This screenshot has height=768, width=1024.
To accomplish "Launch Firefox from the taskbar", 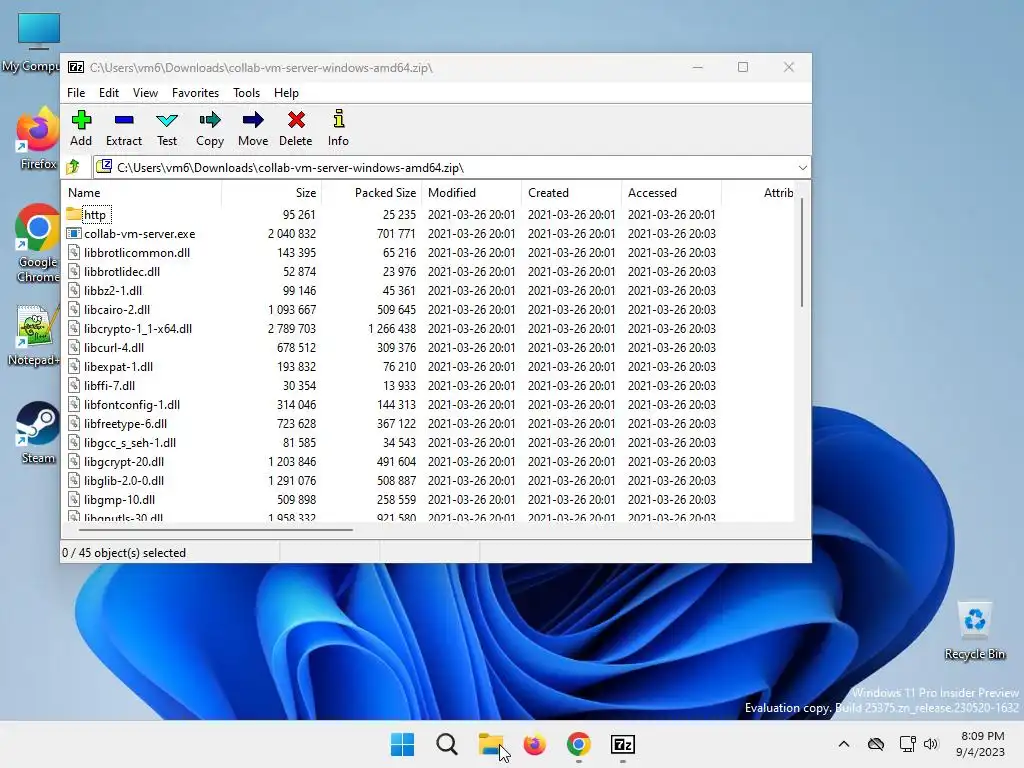I will click(534, 744).
